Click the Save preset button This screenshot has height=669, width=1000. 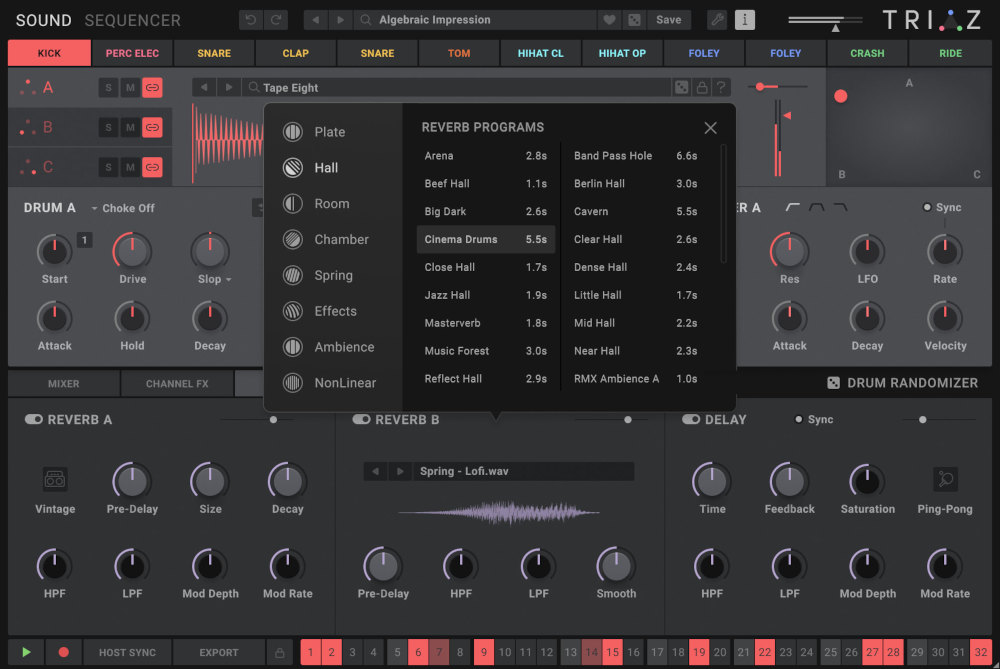(668, 20)
